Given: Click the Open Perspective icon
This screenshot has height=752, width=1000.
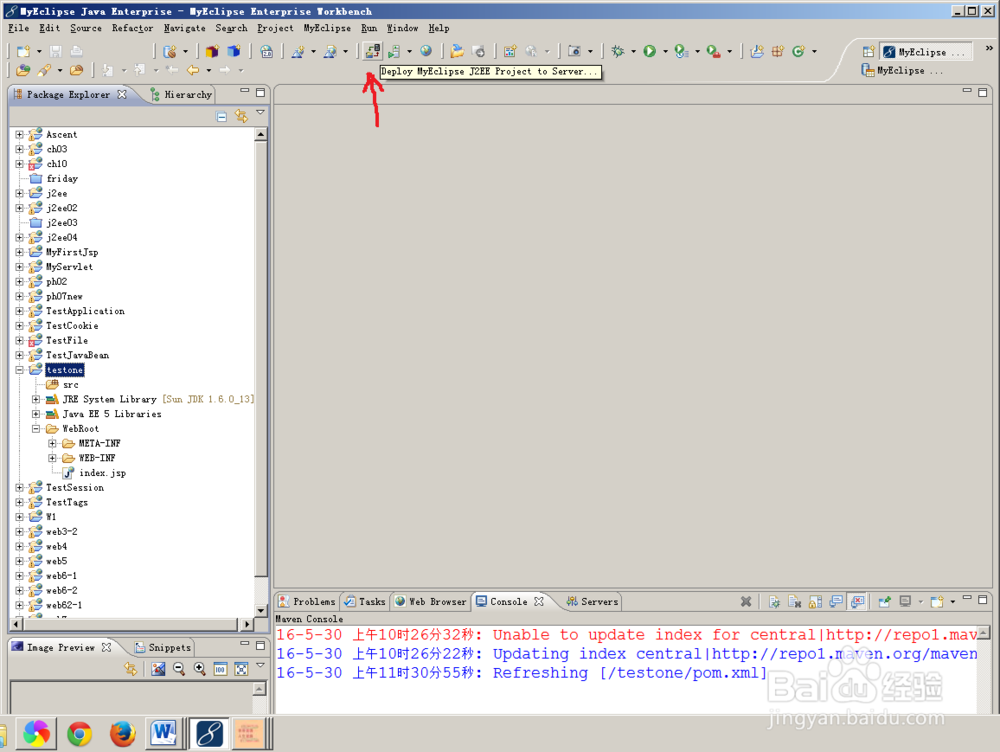Looking at the screenshot, I should 868,52.
